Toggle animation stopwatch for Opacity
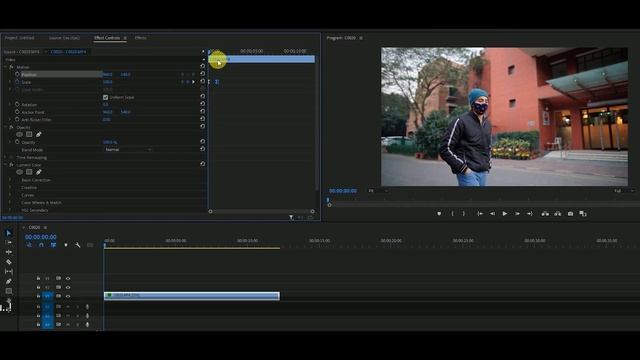 point(17,142)
